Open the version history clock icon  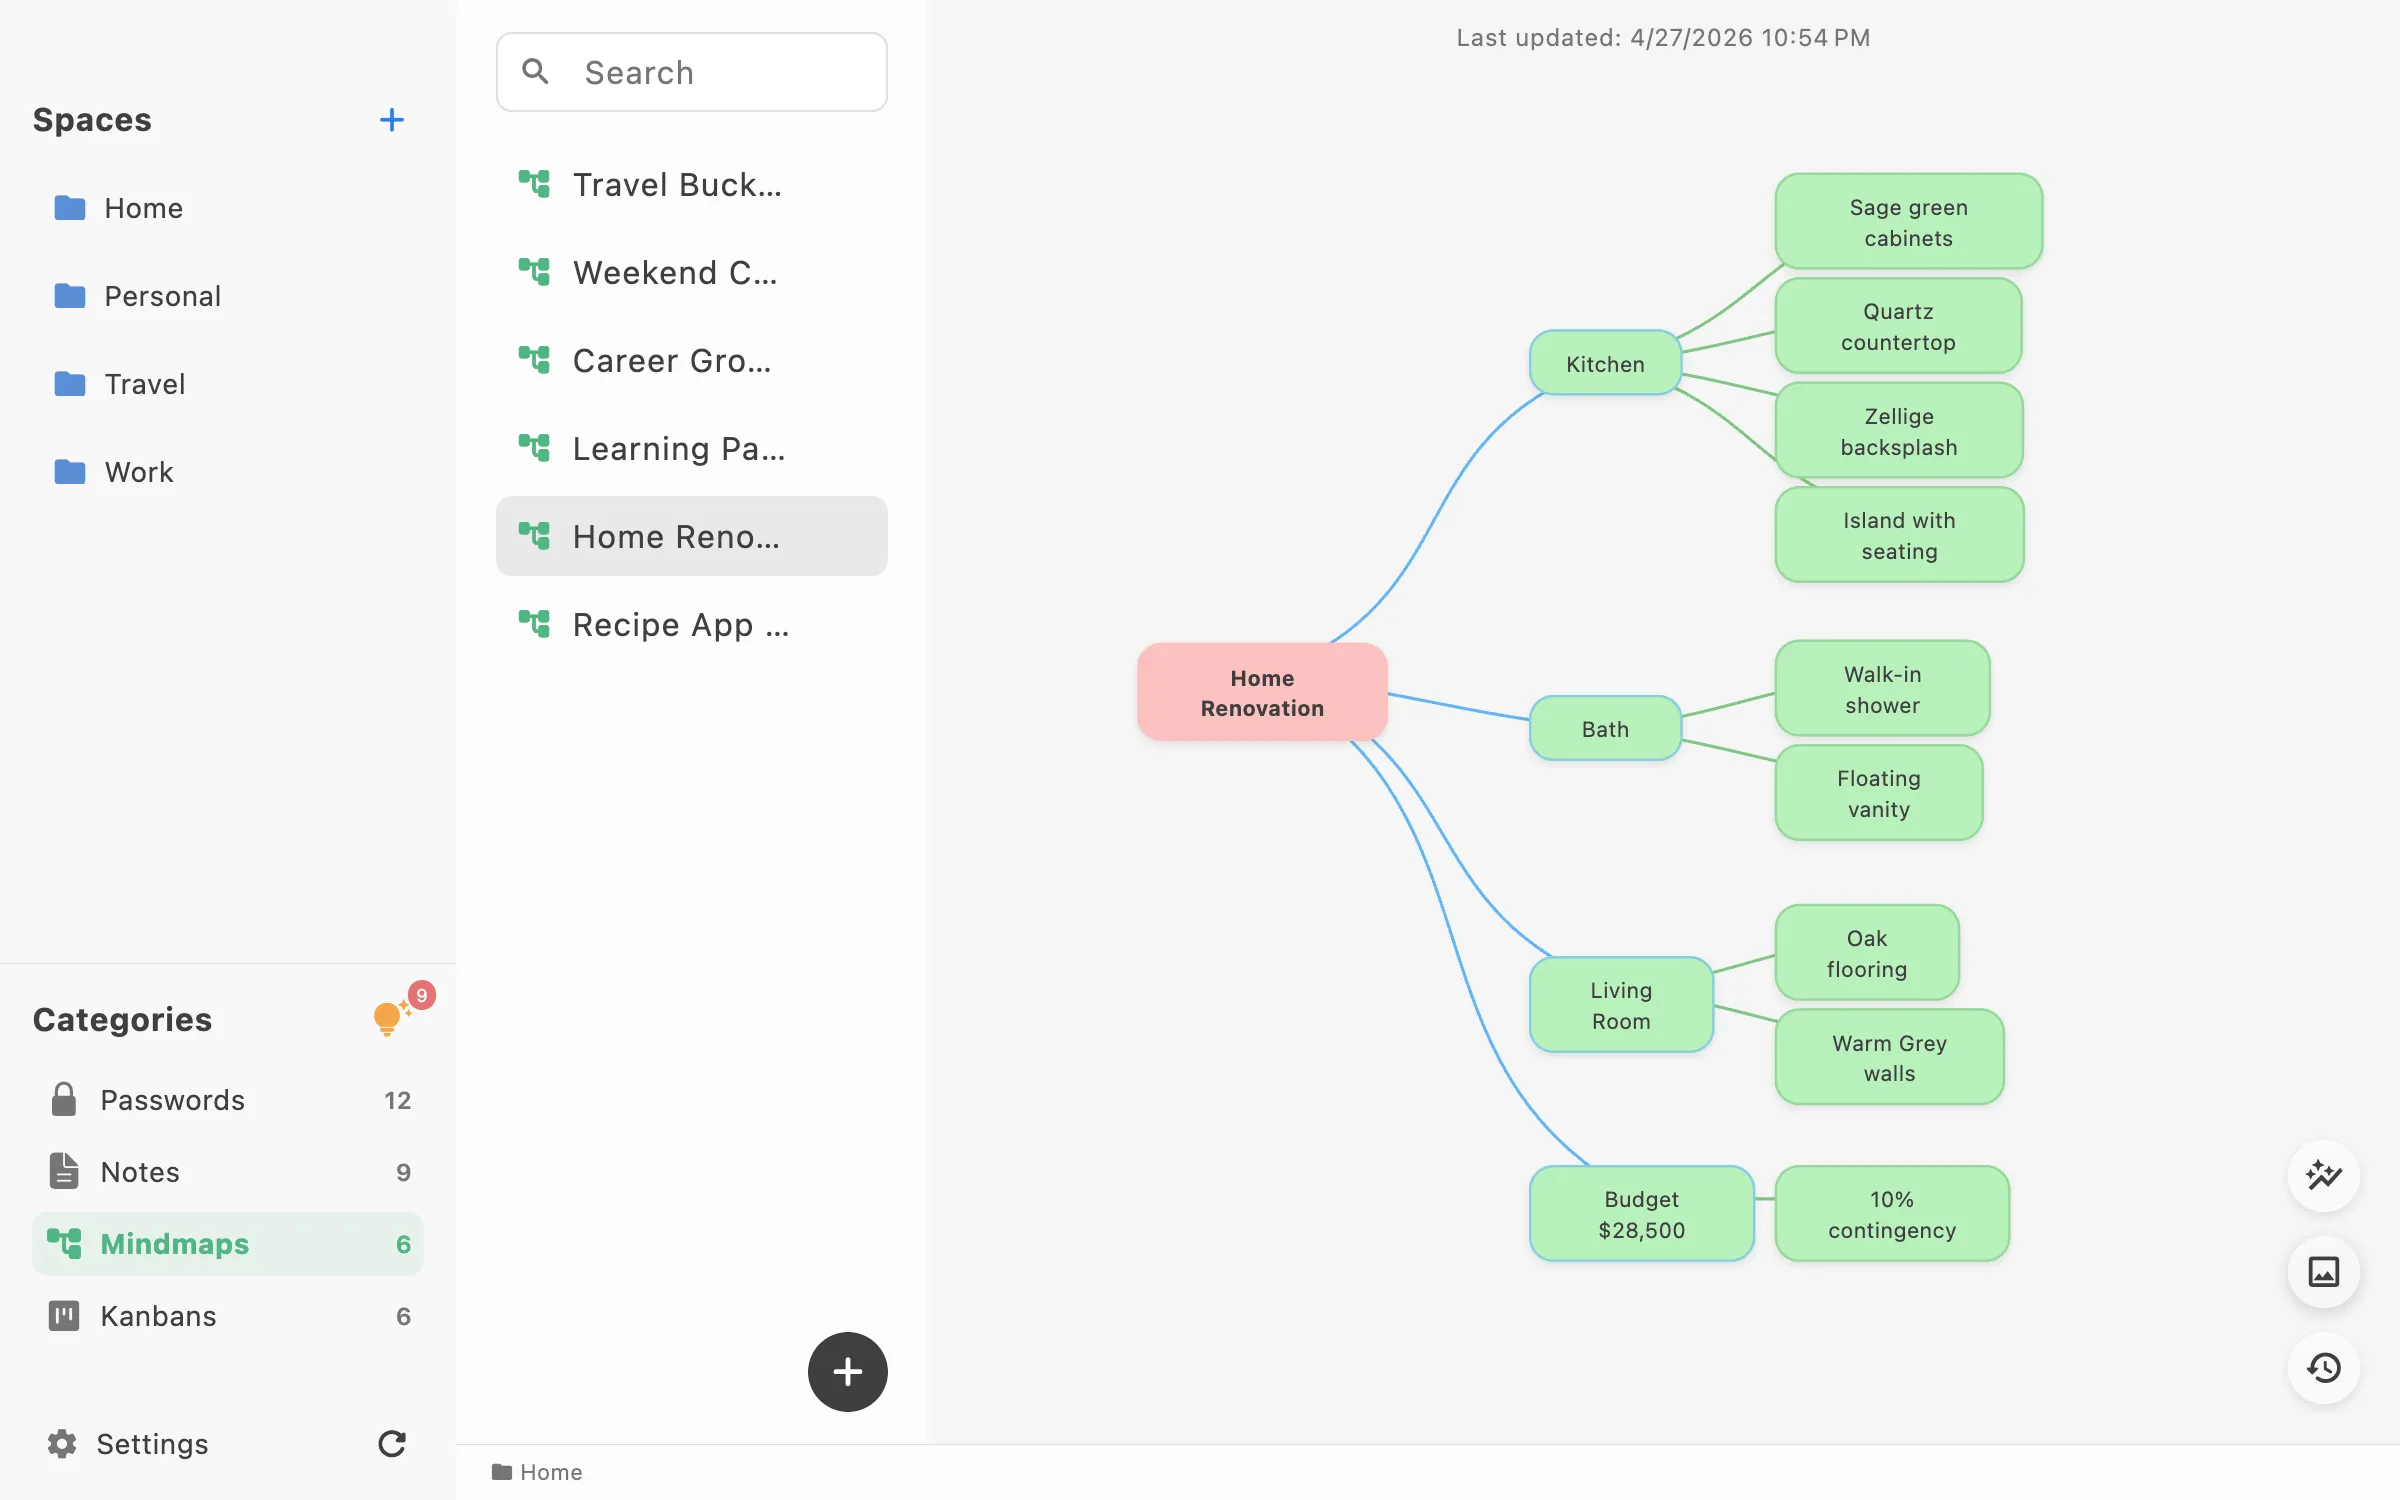[2324, 1367]
